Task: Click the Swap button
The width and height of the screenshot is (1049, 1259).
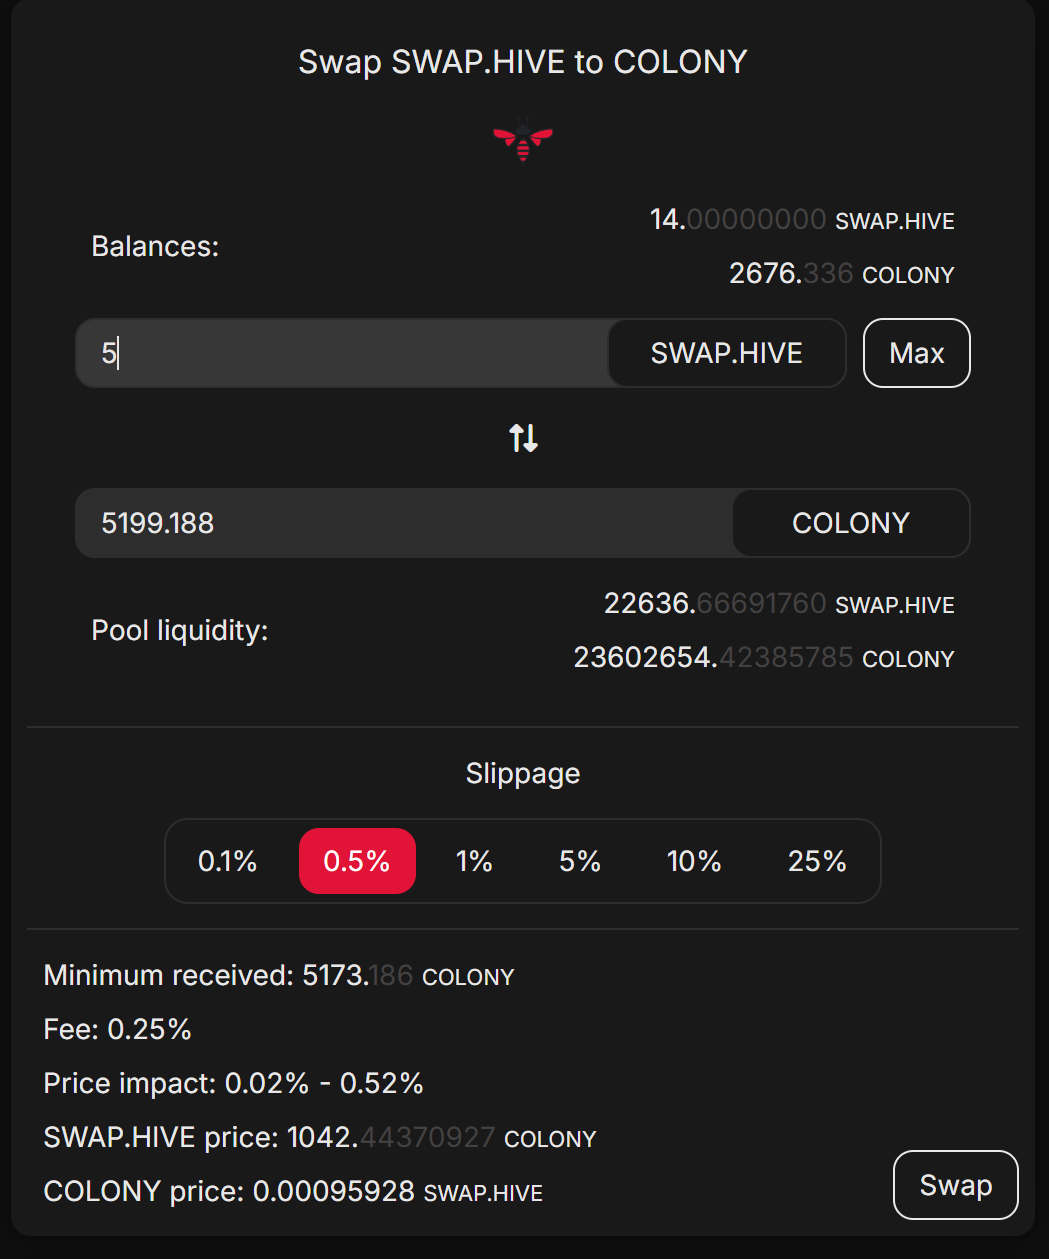Action: tap(955, 1185)
